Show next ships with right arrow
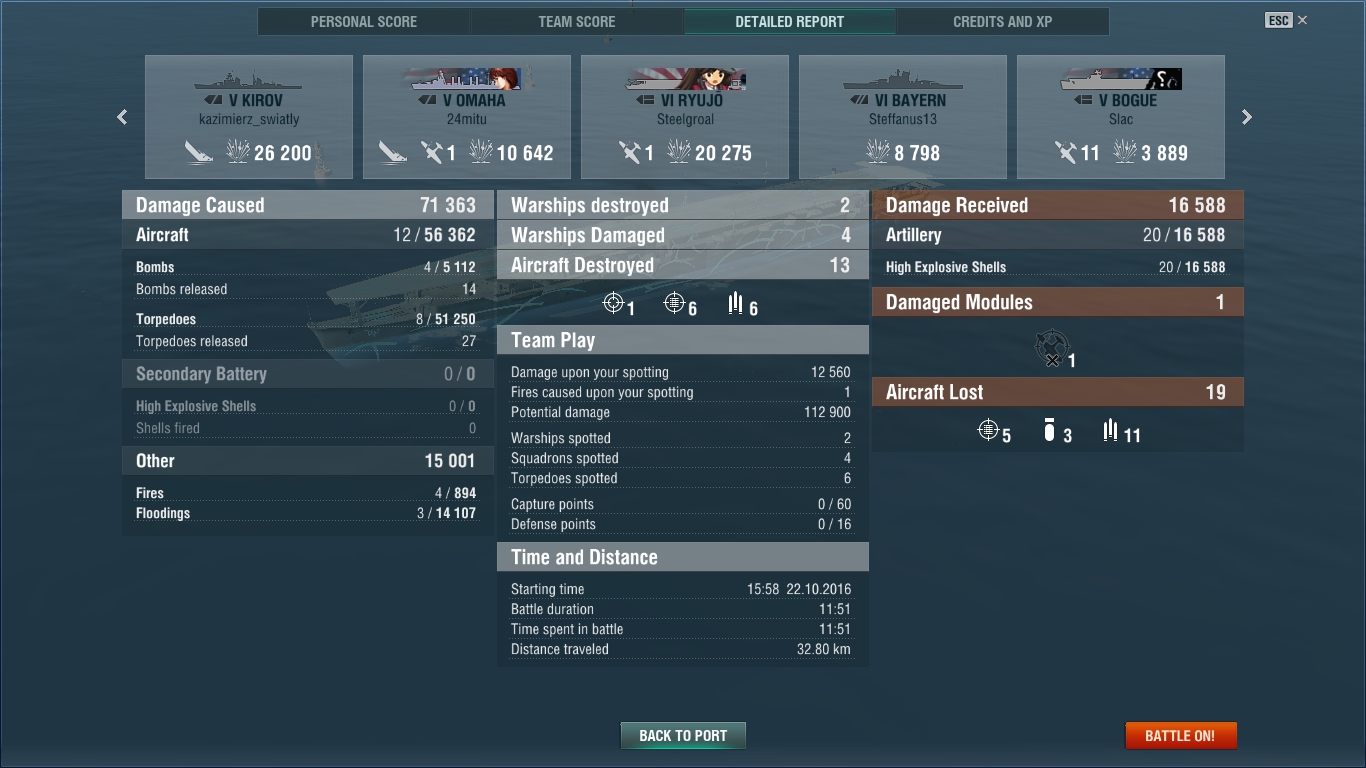The image size is (1366, 768). tap(1247, 117)
